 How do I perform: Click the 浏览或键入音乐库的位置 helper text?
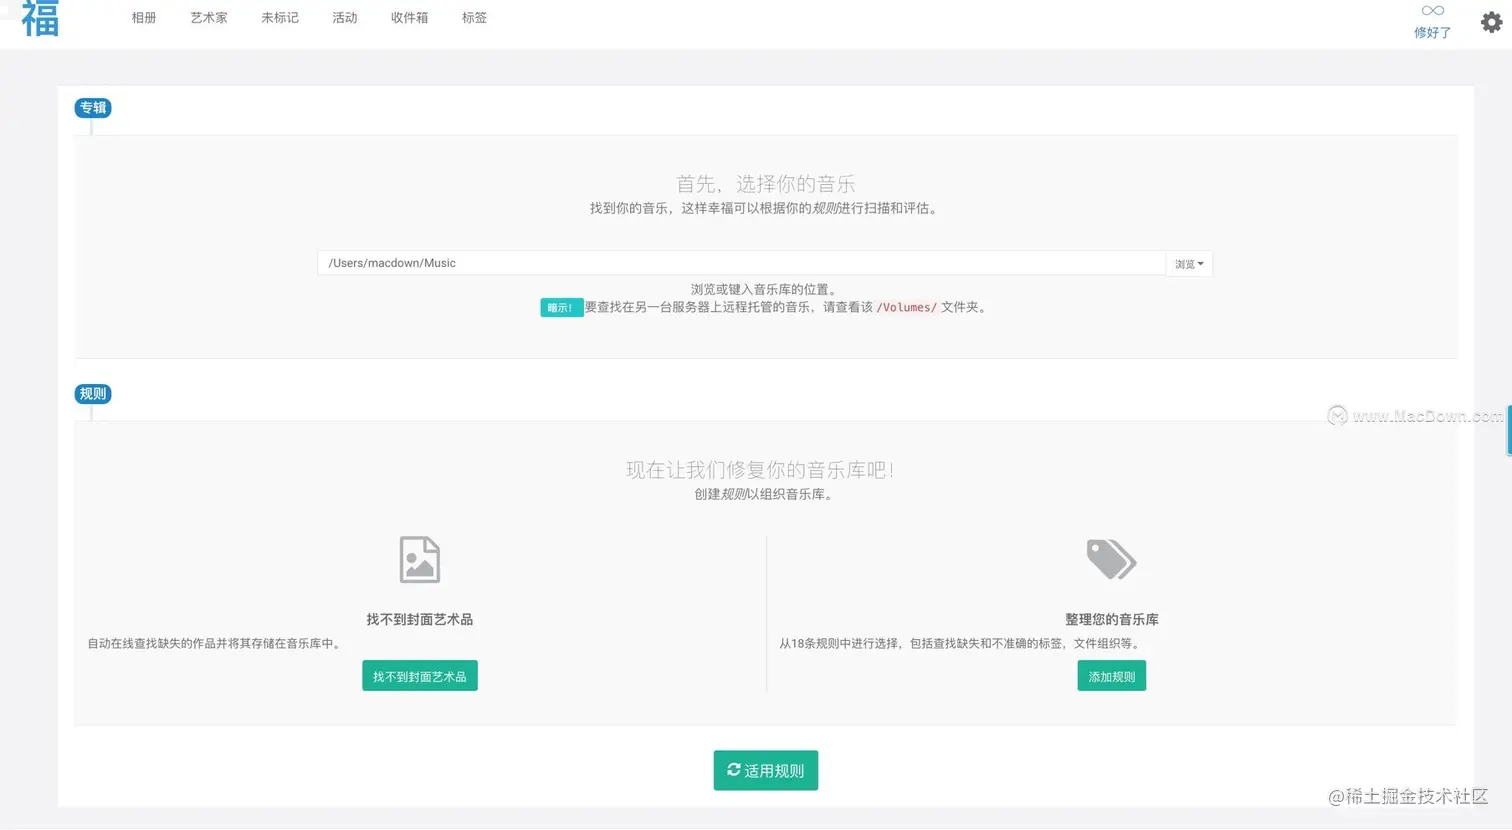(x=765, y=290)
